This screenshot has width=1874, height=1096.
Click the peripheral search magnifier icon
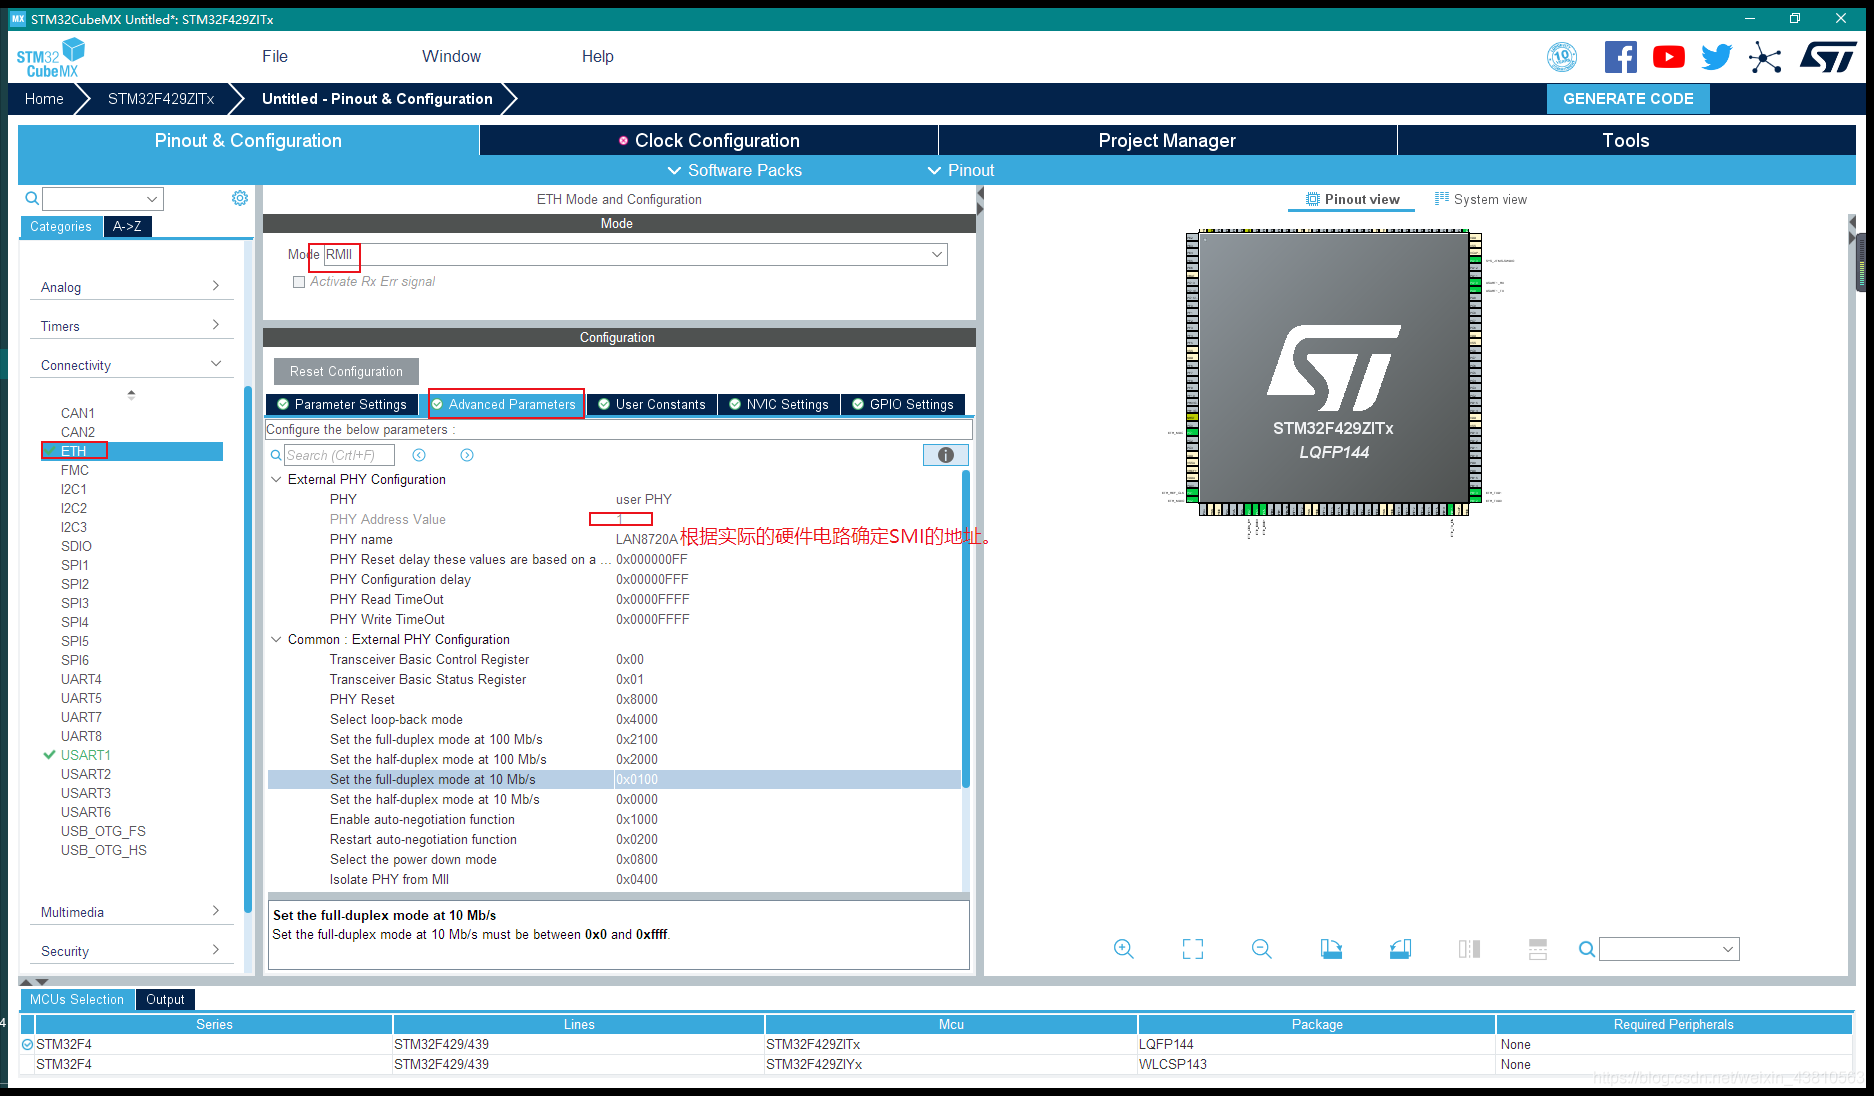pos(32,198)
